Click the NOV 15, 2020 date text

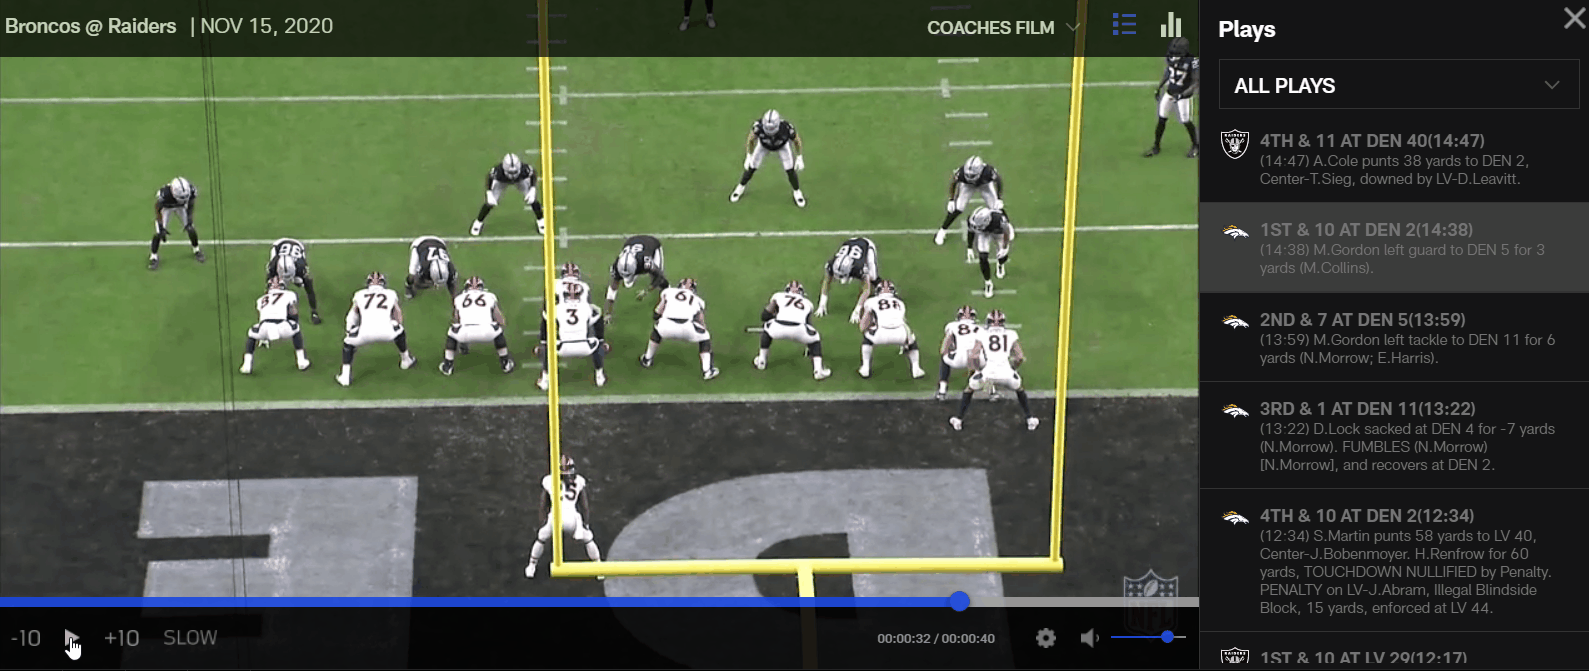[x=267, y=26]
